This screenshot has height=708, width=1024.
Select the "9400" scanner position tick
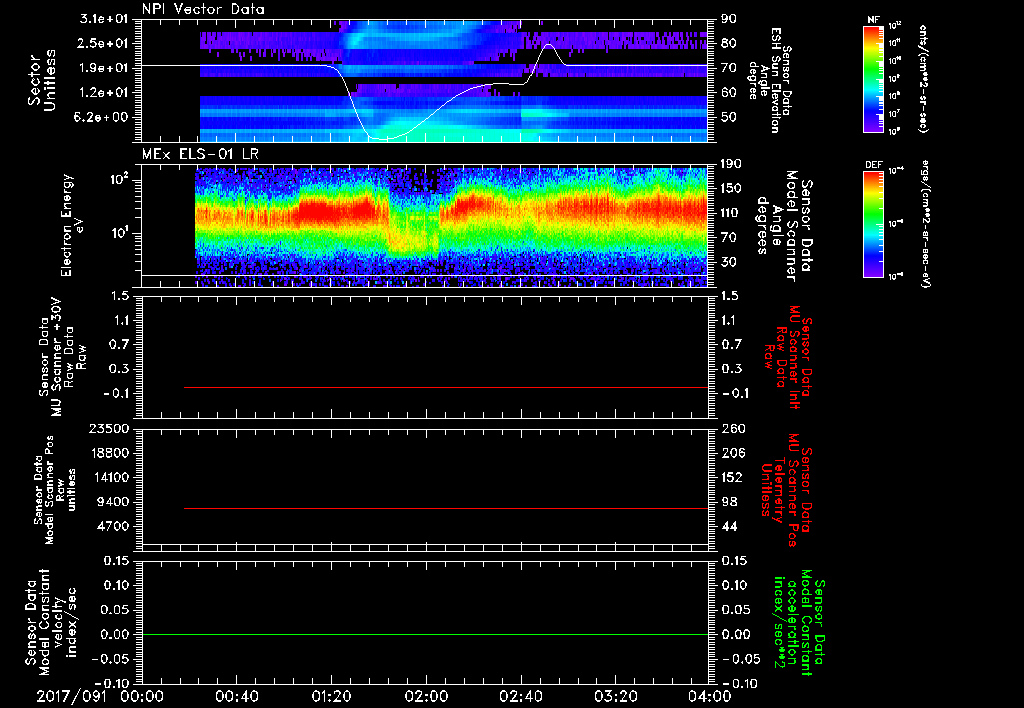coord(112,502)
